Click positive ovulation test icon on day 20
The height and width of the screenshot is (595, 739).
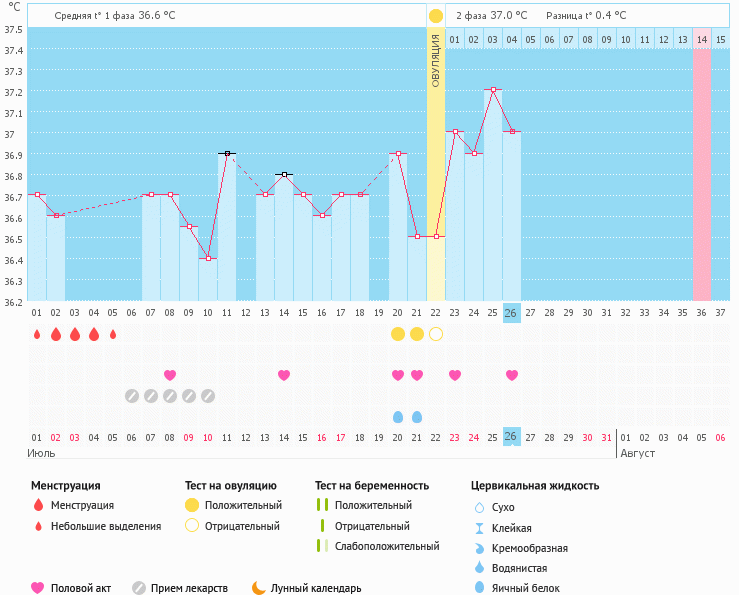(x=398, y=334)
